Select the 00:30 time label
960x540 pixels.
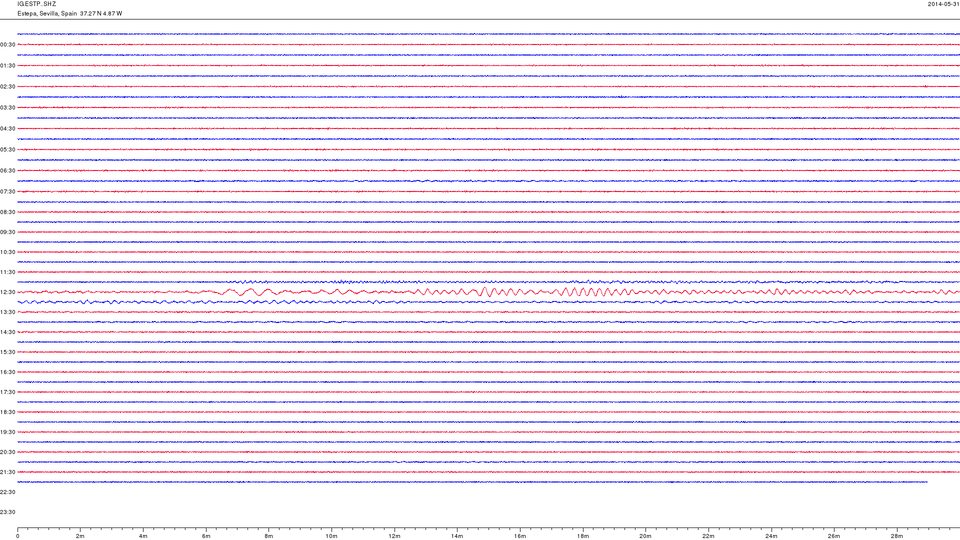(7, 45)
